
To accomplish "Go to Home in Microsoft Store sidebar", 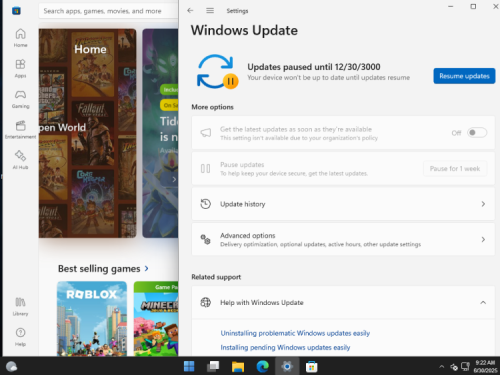I will (x=20, y=38).
